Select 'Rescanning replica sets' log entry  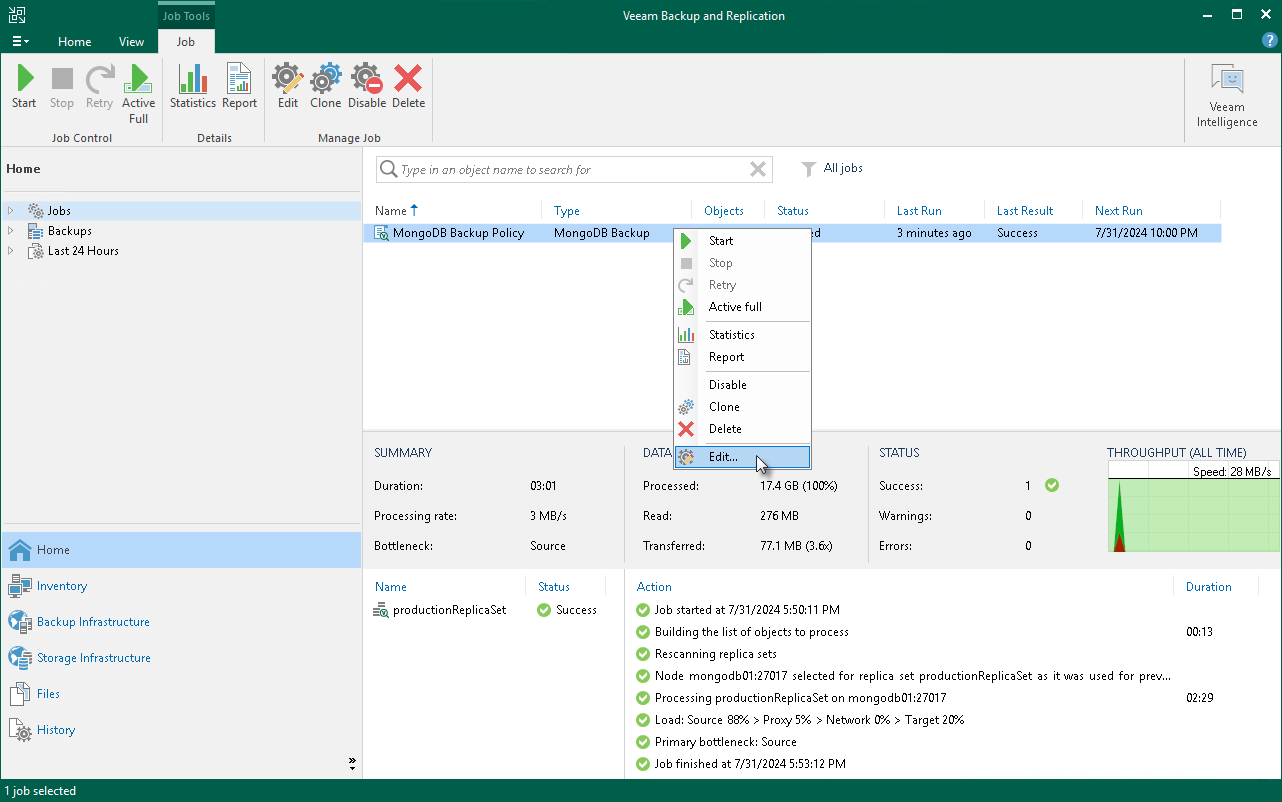(x=715, y=654)
